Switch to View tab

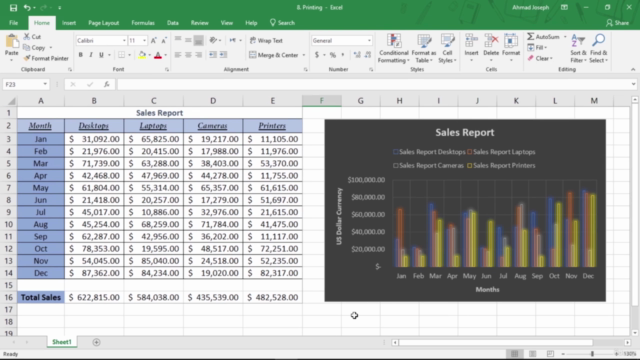pos(227,23)
